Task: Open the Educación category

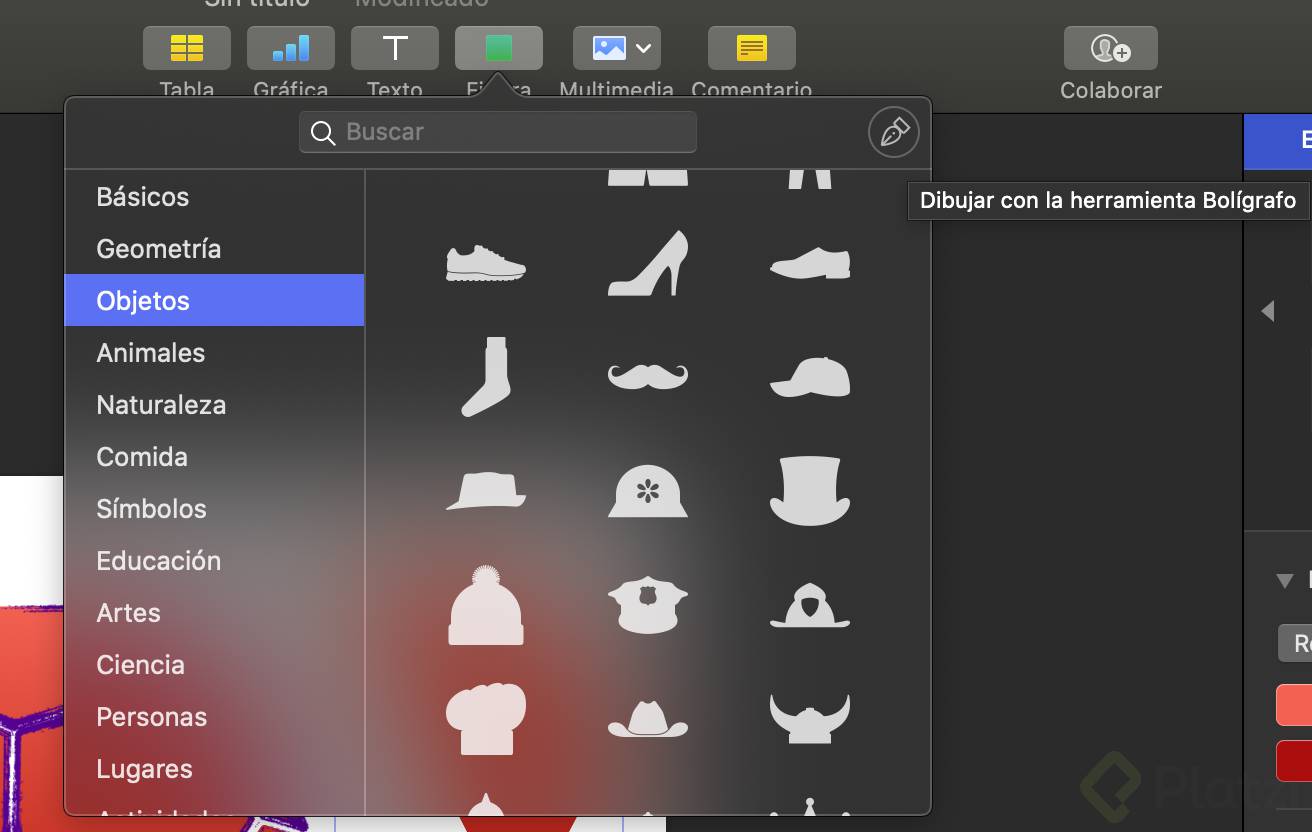Action: [214, 560]
